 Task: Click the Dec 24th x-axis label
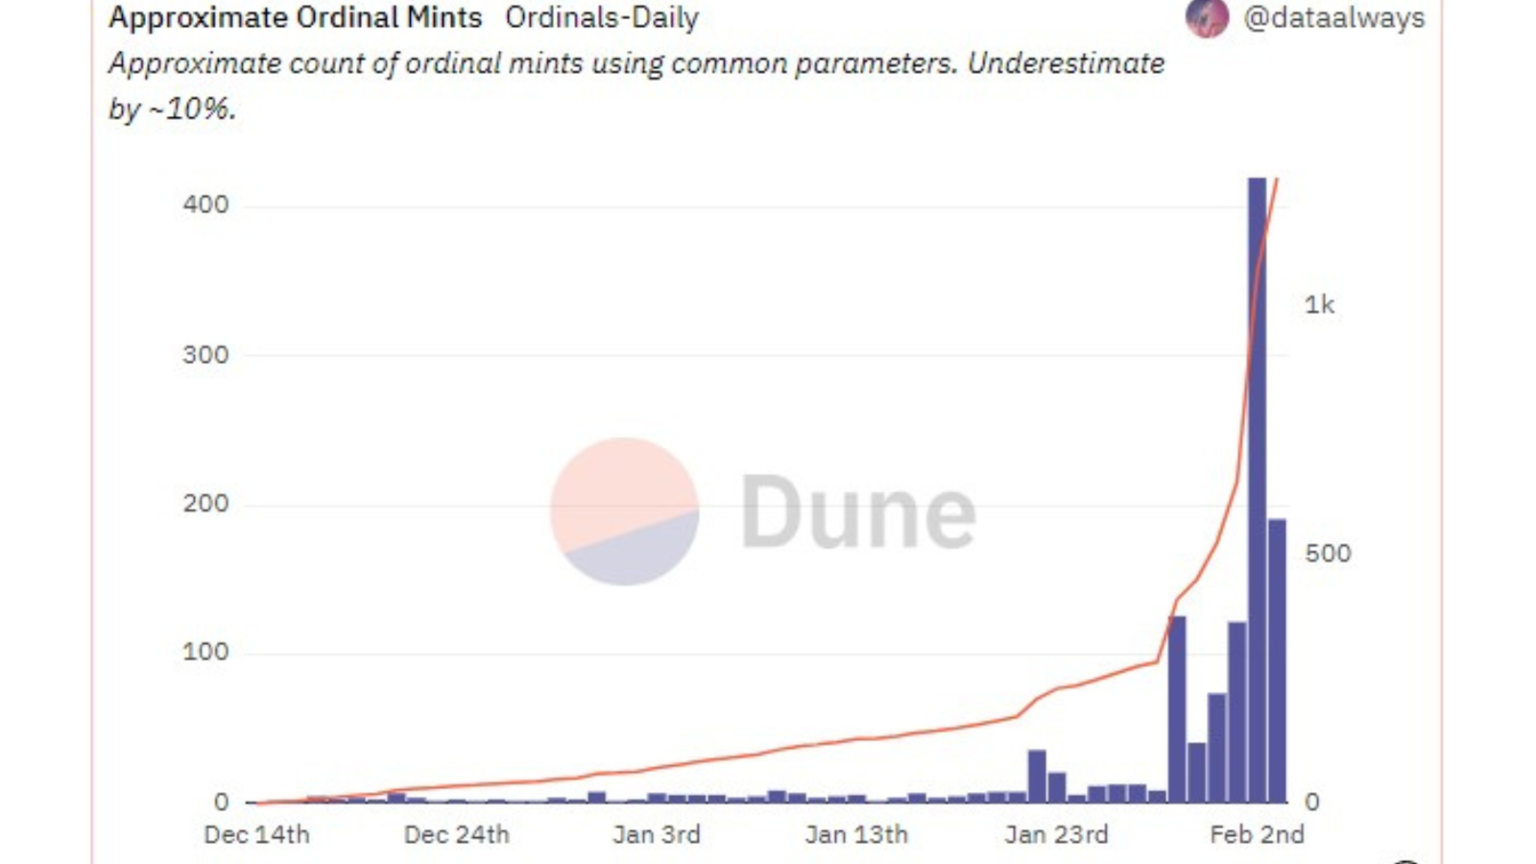click(x=457, y=834)
